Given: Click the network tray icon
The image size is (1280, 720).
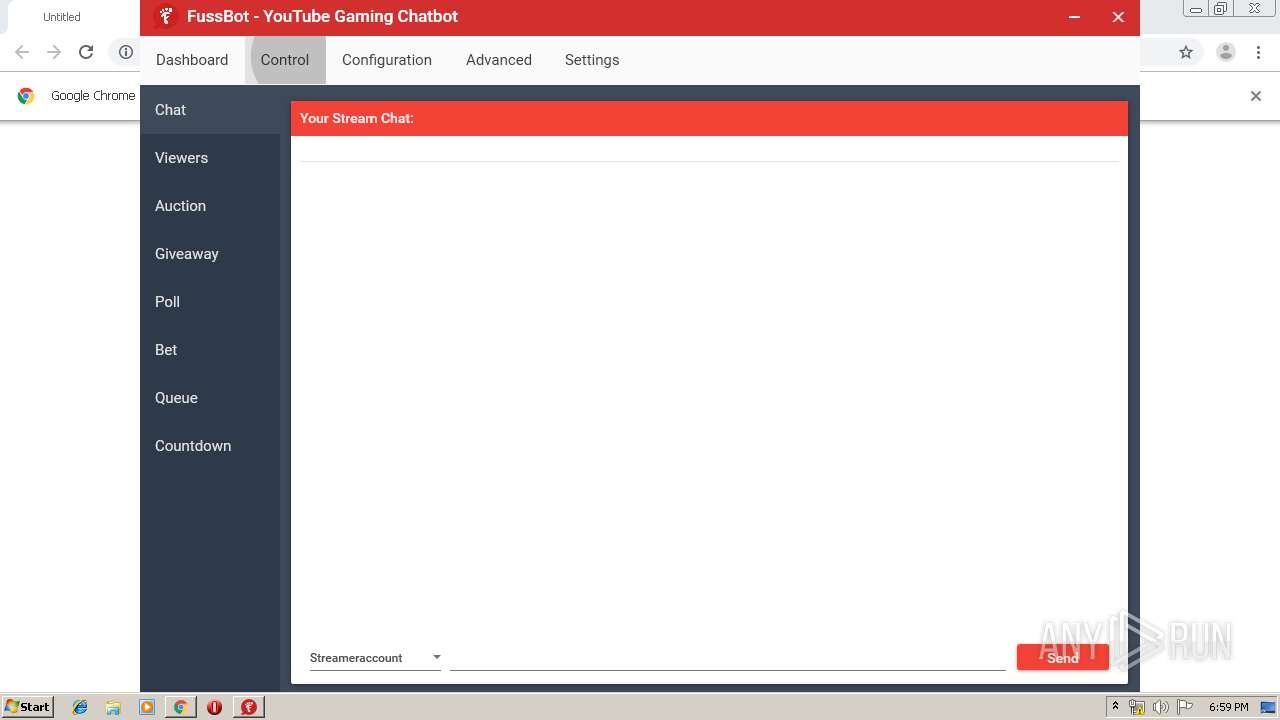Looking at the screenshot, I should [x=1137, y=707].
